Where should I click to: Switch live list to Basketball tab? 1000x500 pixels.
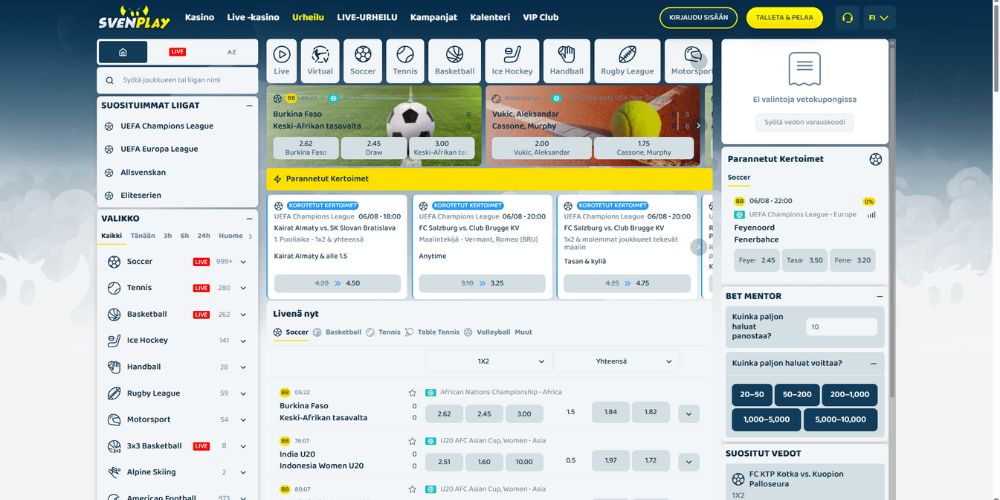tap(337, 332)
